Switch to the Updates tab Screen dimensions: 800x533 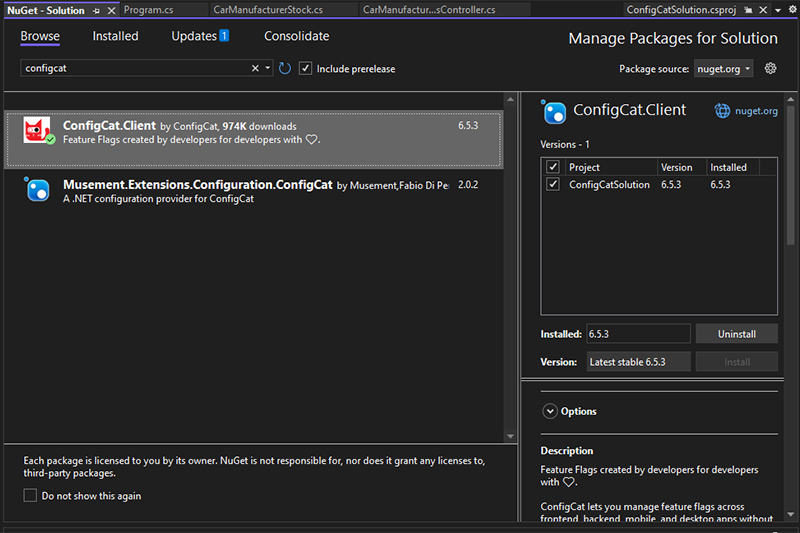[x=194, y=36]
